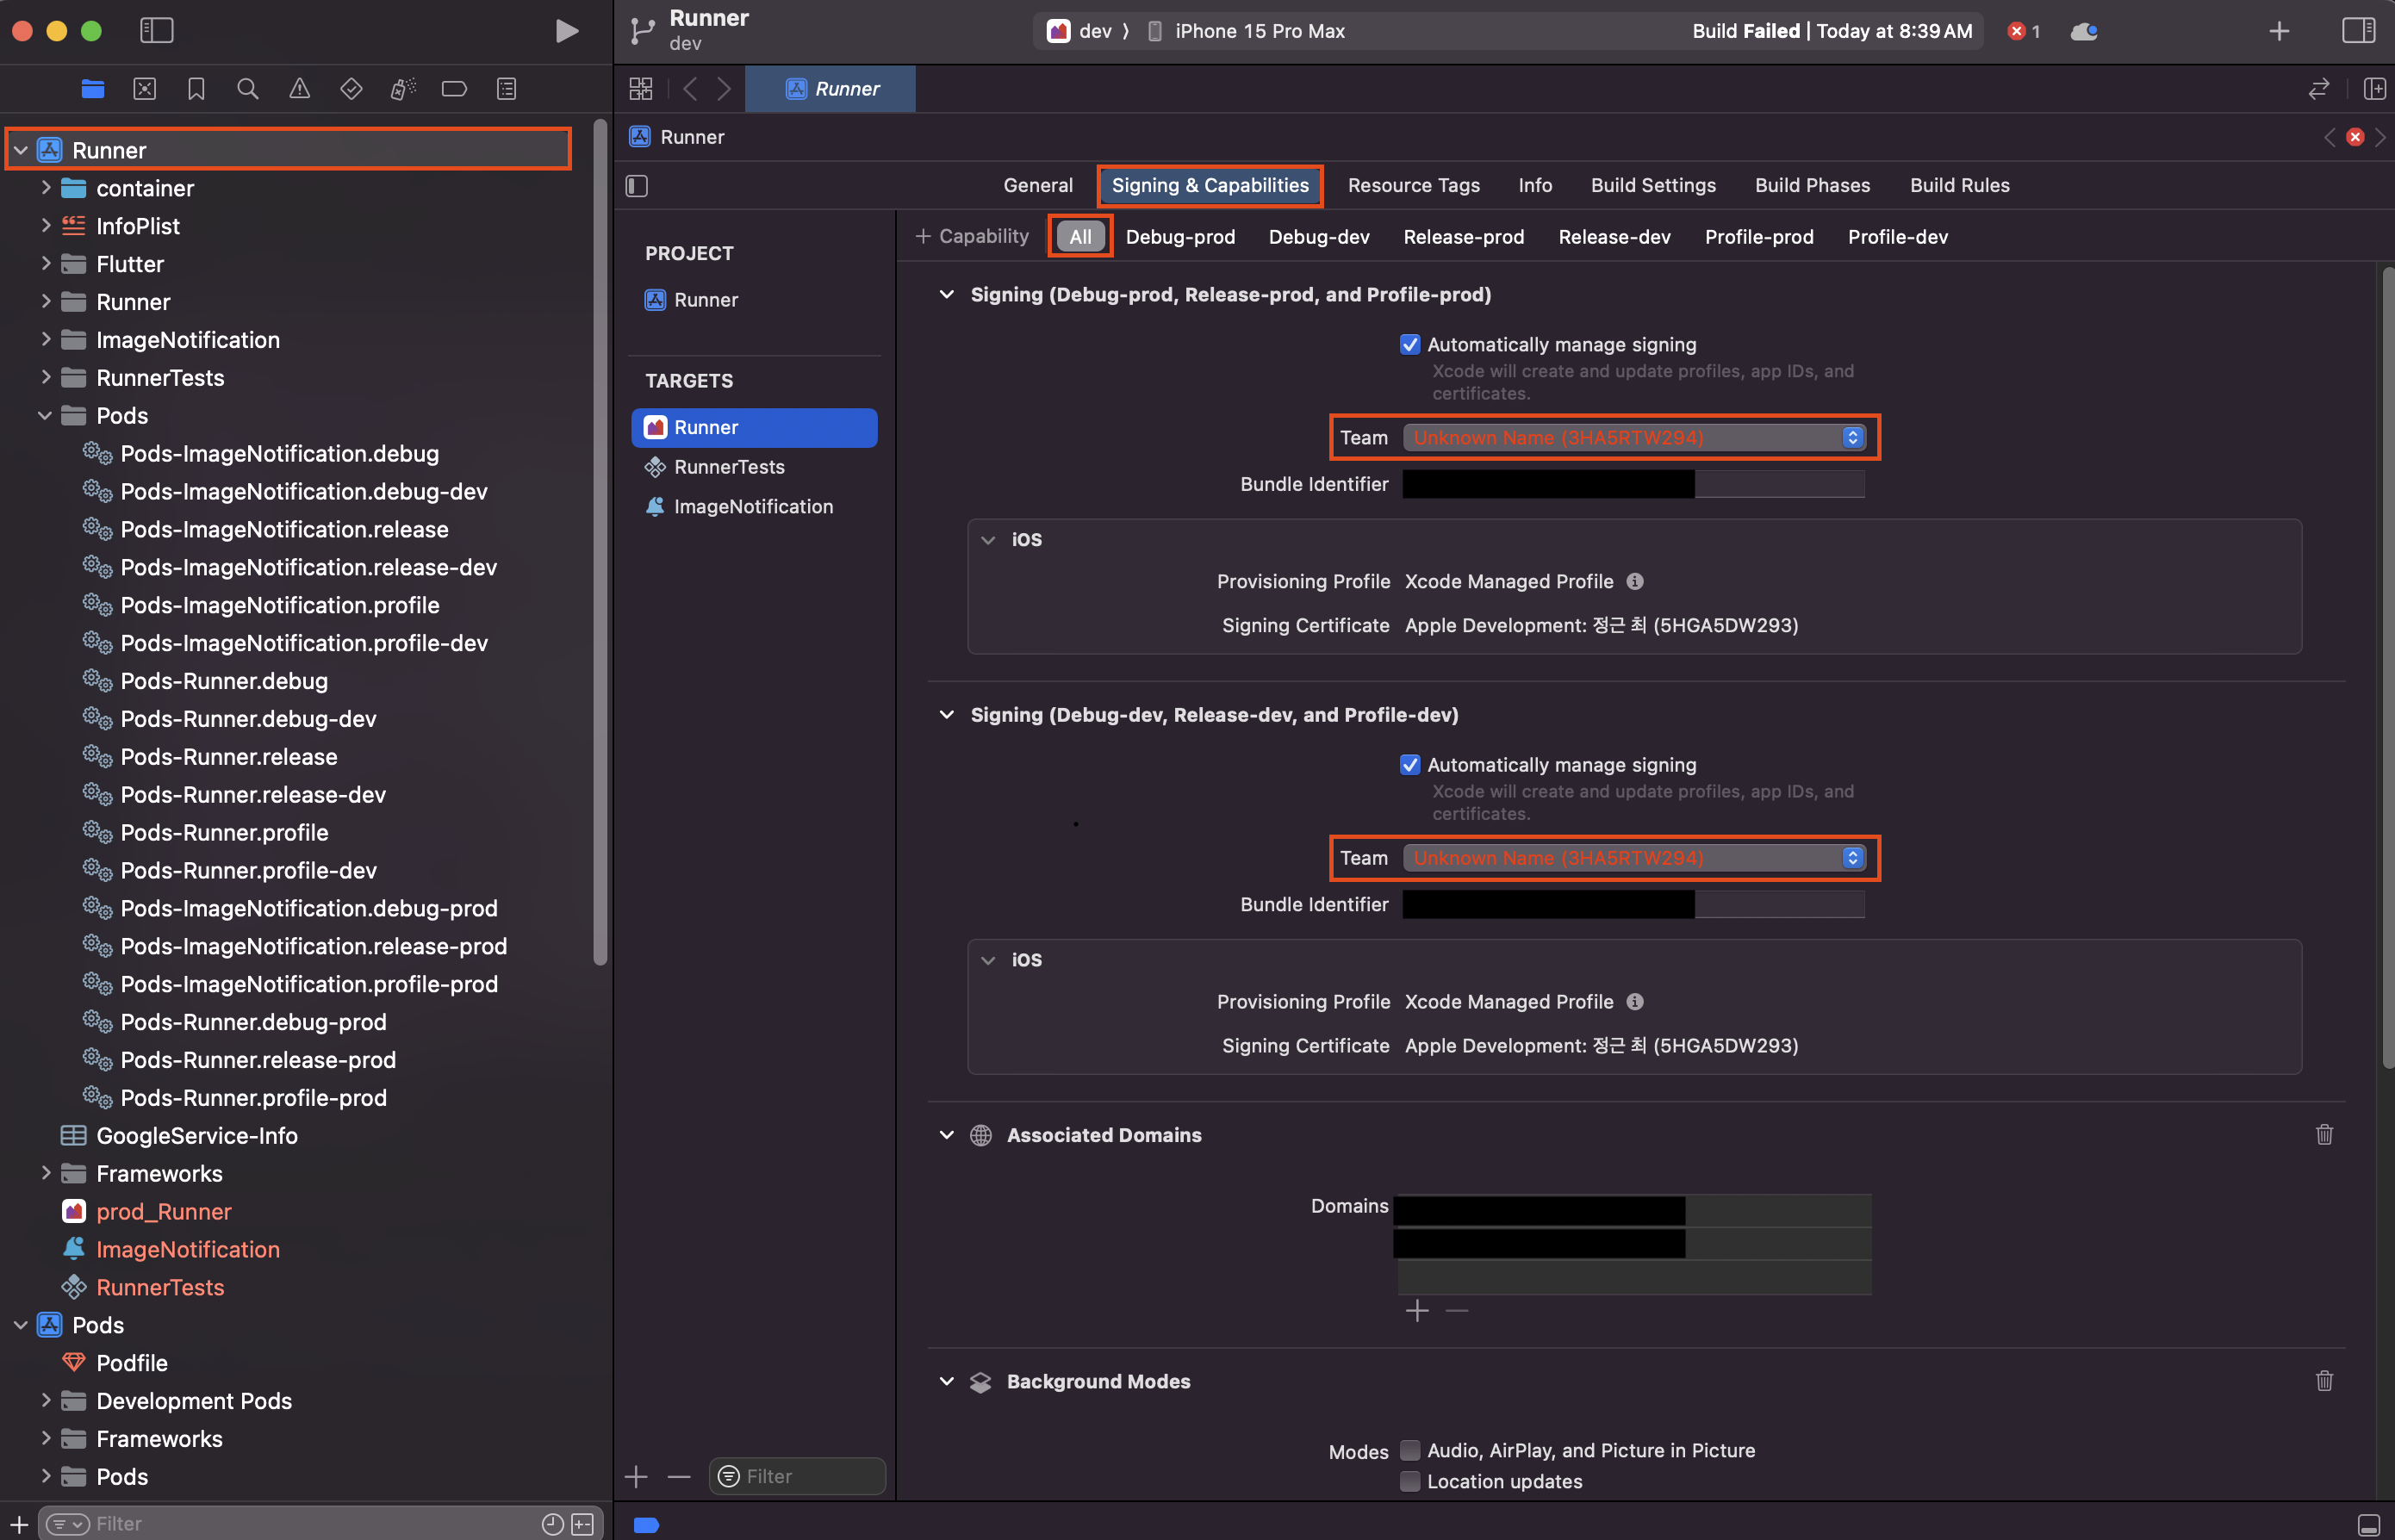Collapse the prod Signing section
2395x1540 pixels.
(x=946, y=294)
